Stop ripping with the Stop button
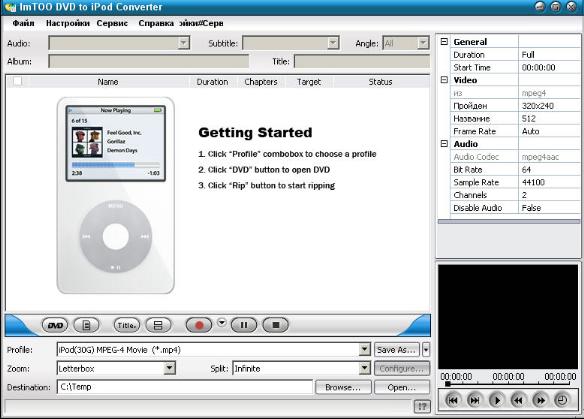Viewport: 584px width, 419px height. point(276,325)
